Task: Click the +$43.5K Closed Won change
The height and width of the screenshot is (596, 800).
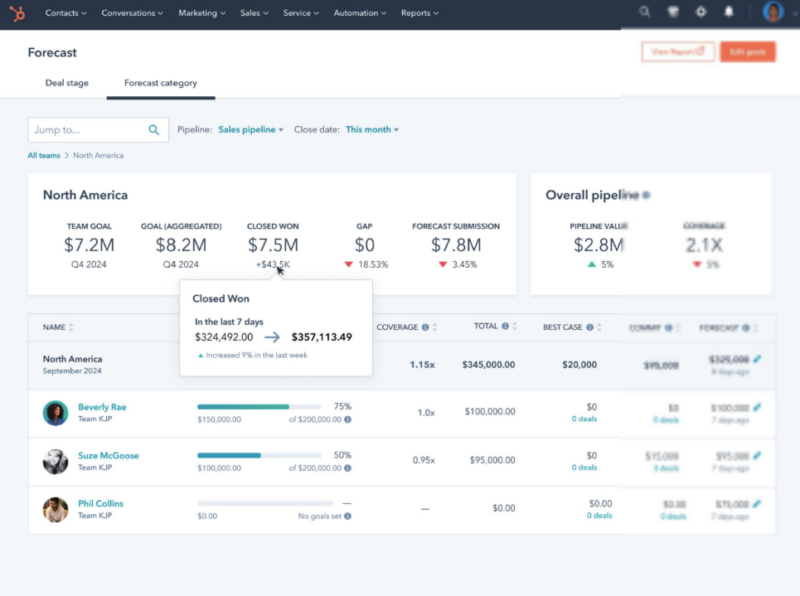Action: [273, 264]
